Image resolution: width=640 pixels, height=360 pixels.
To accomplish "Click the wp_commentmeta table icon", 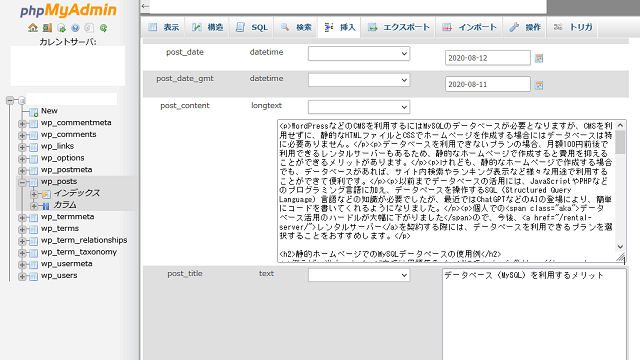I will 33,123.
